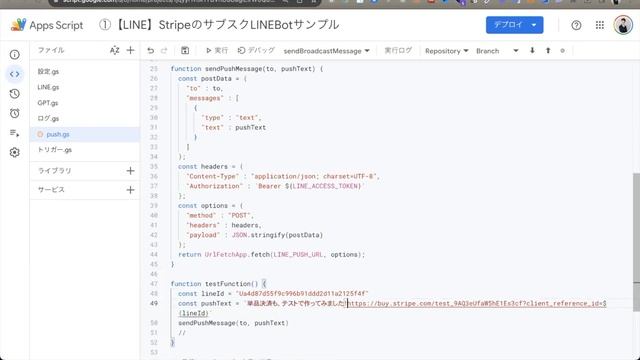
Task: Open Project Settings gear icon
Action: pos(15,152)
